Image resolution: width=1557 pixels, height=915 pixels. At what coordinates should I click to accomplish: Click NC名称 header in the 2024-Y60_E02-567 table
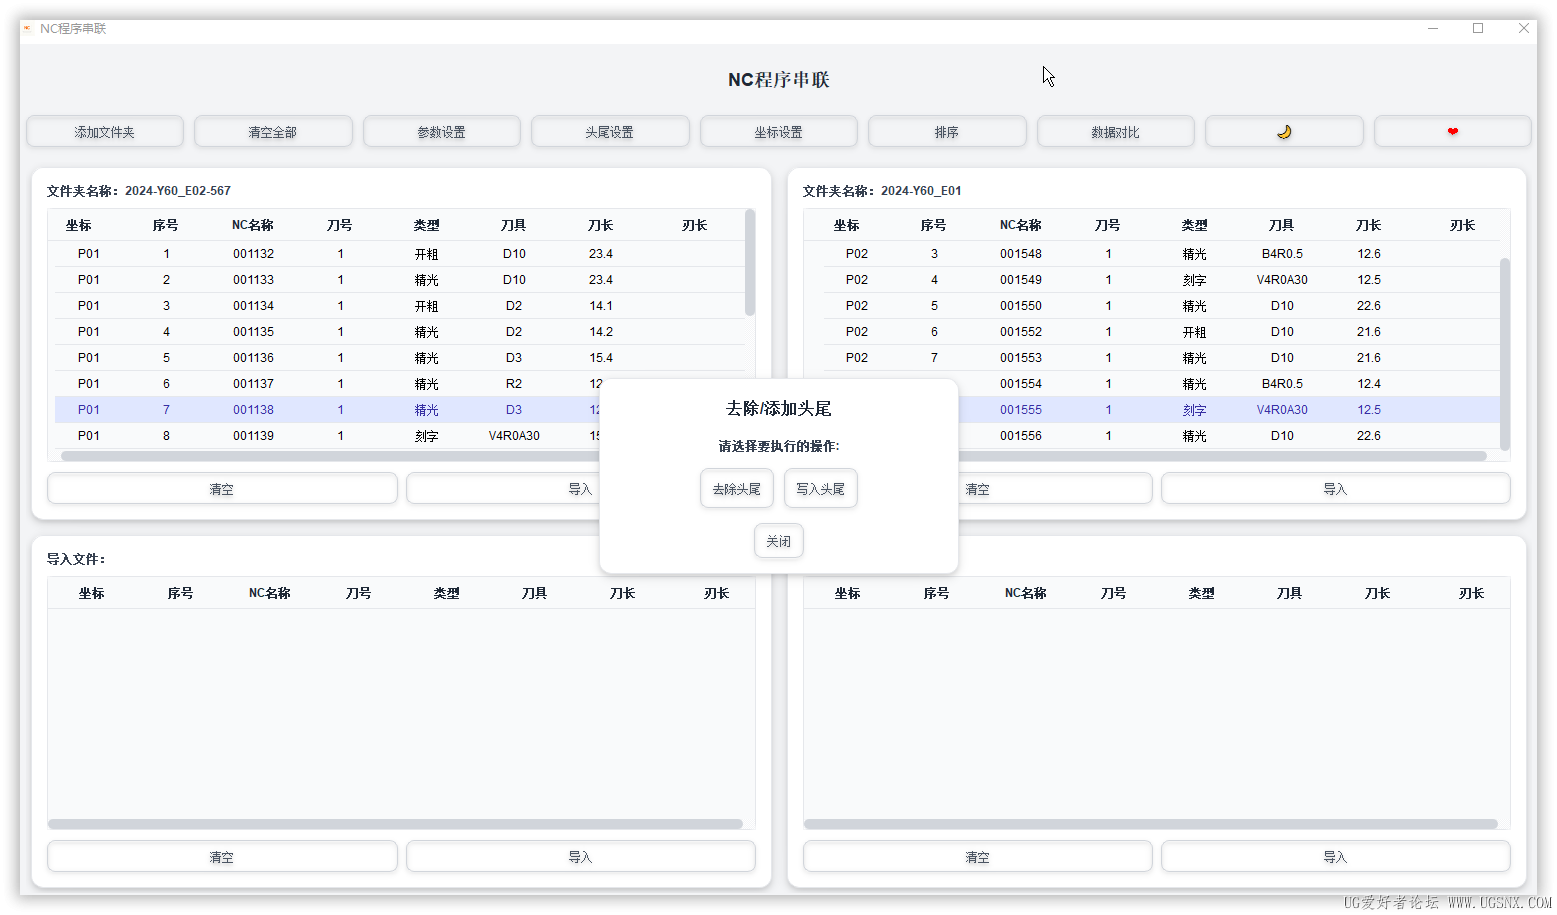pyautogui.click(x=253, y=225)
